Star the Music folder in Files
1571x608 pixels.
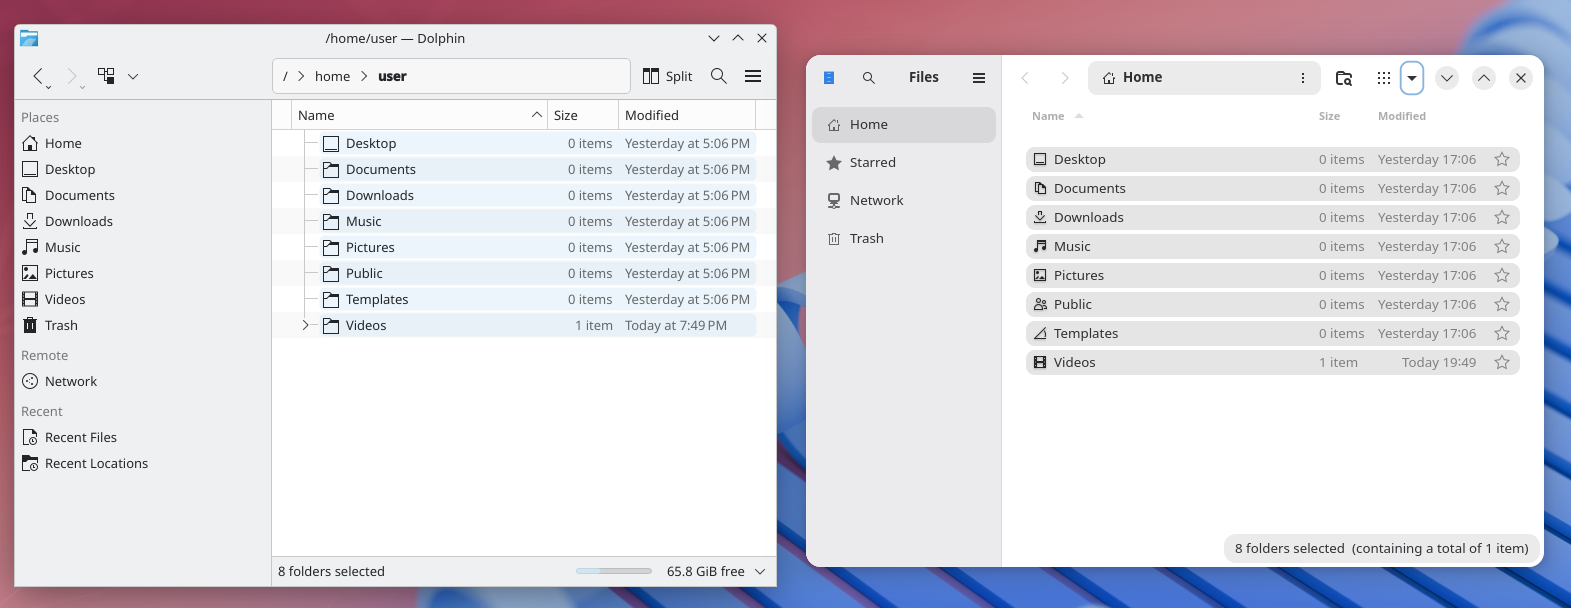point(1502,246)
